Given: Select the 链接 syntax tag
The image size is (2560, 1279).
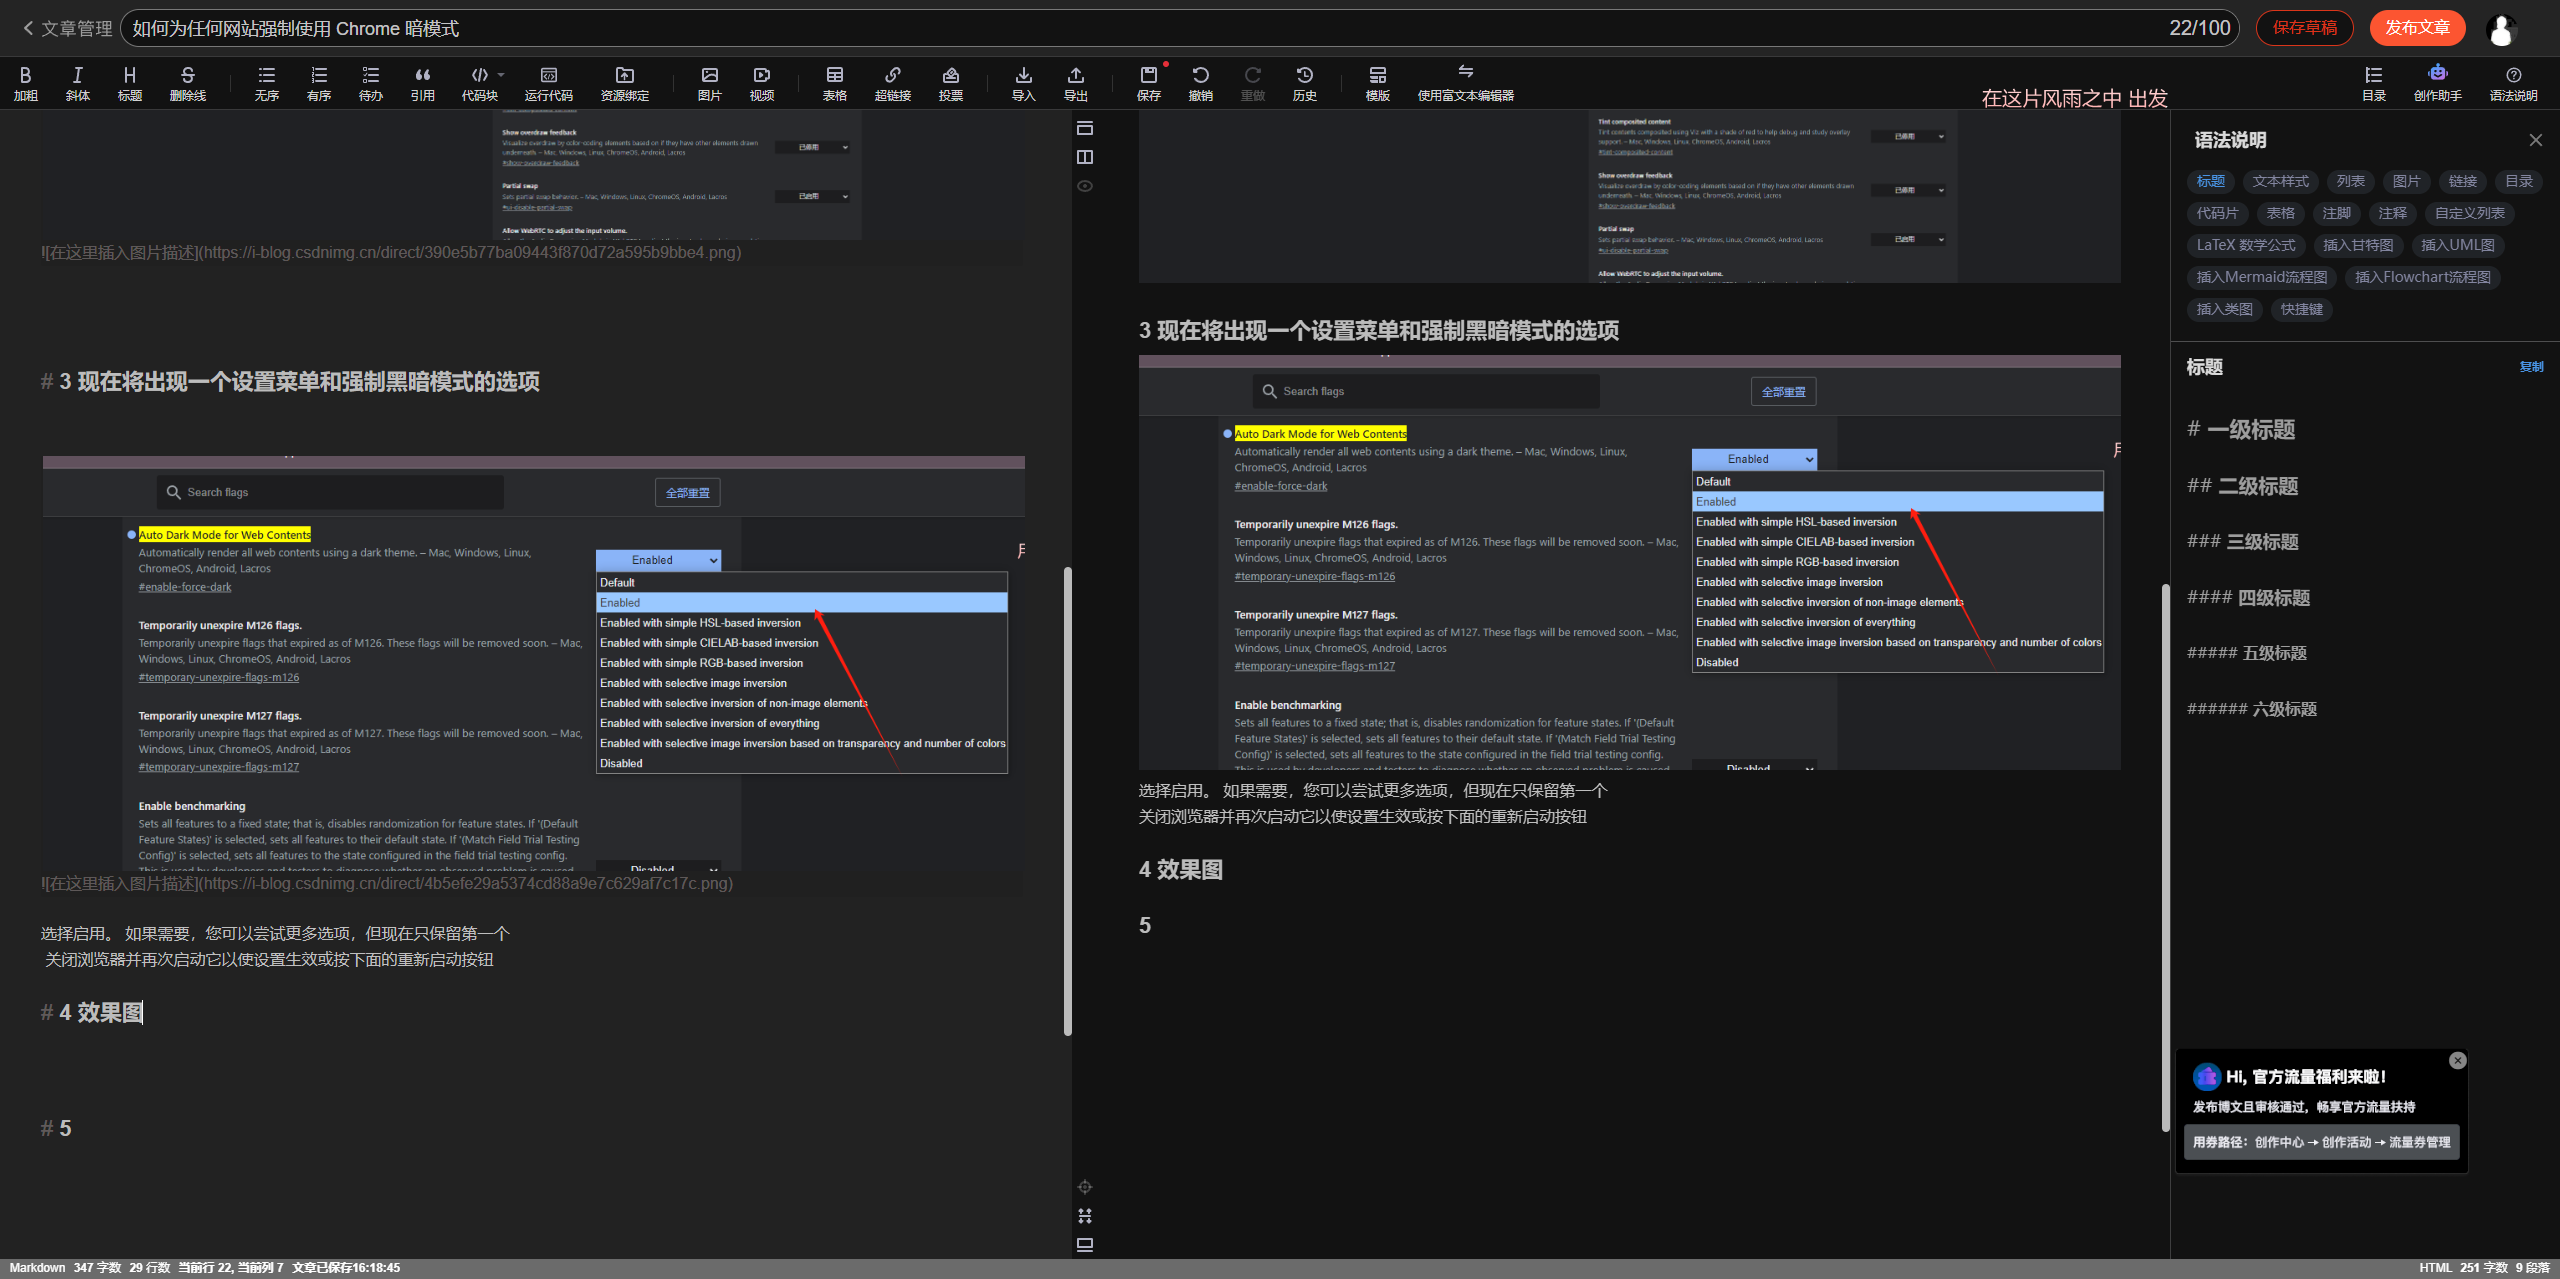Looking at the screenshot, I should pyautogui.click(x=2463, y=181).
